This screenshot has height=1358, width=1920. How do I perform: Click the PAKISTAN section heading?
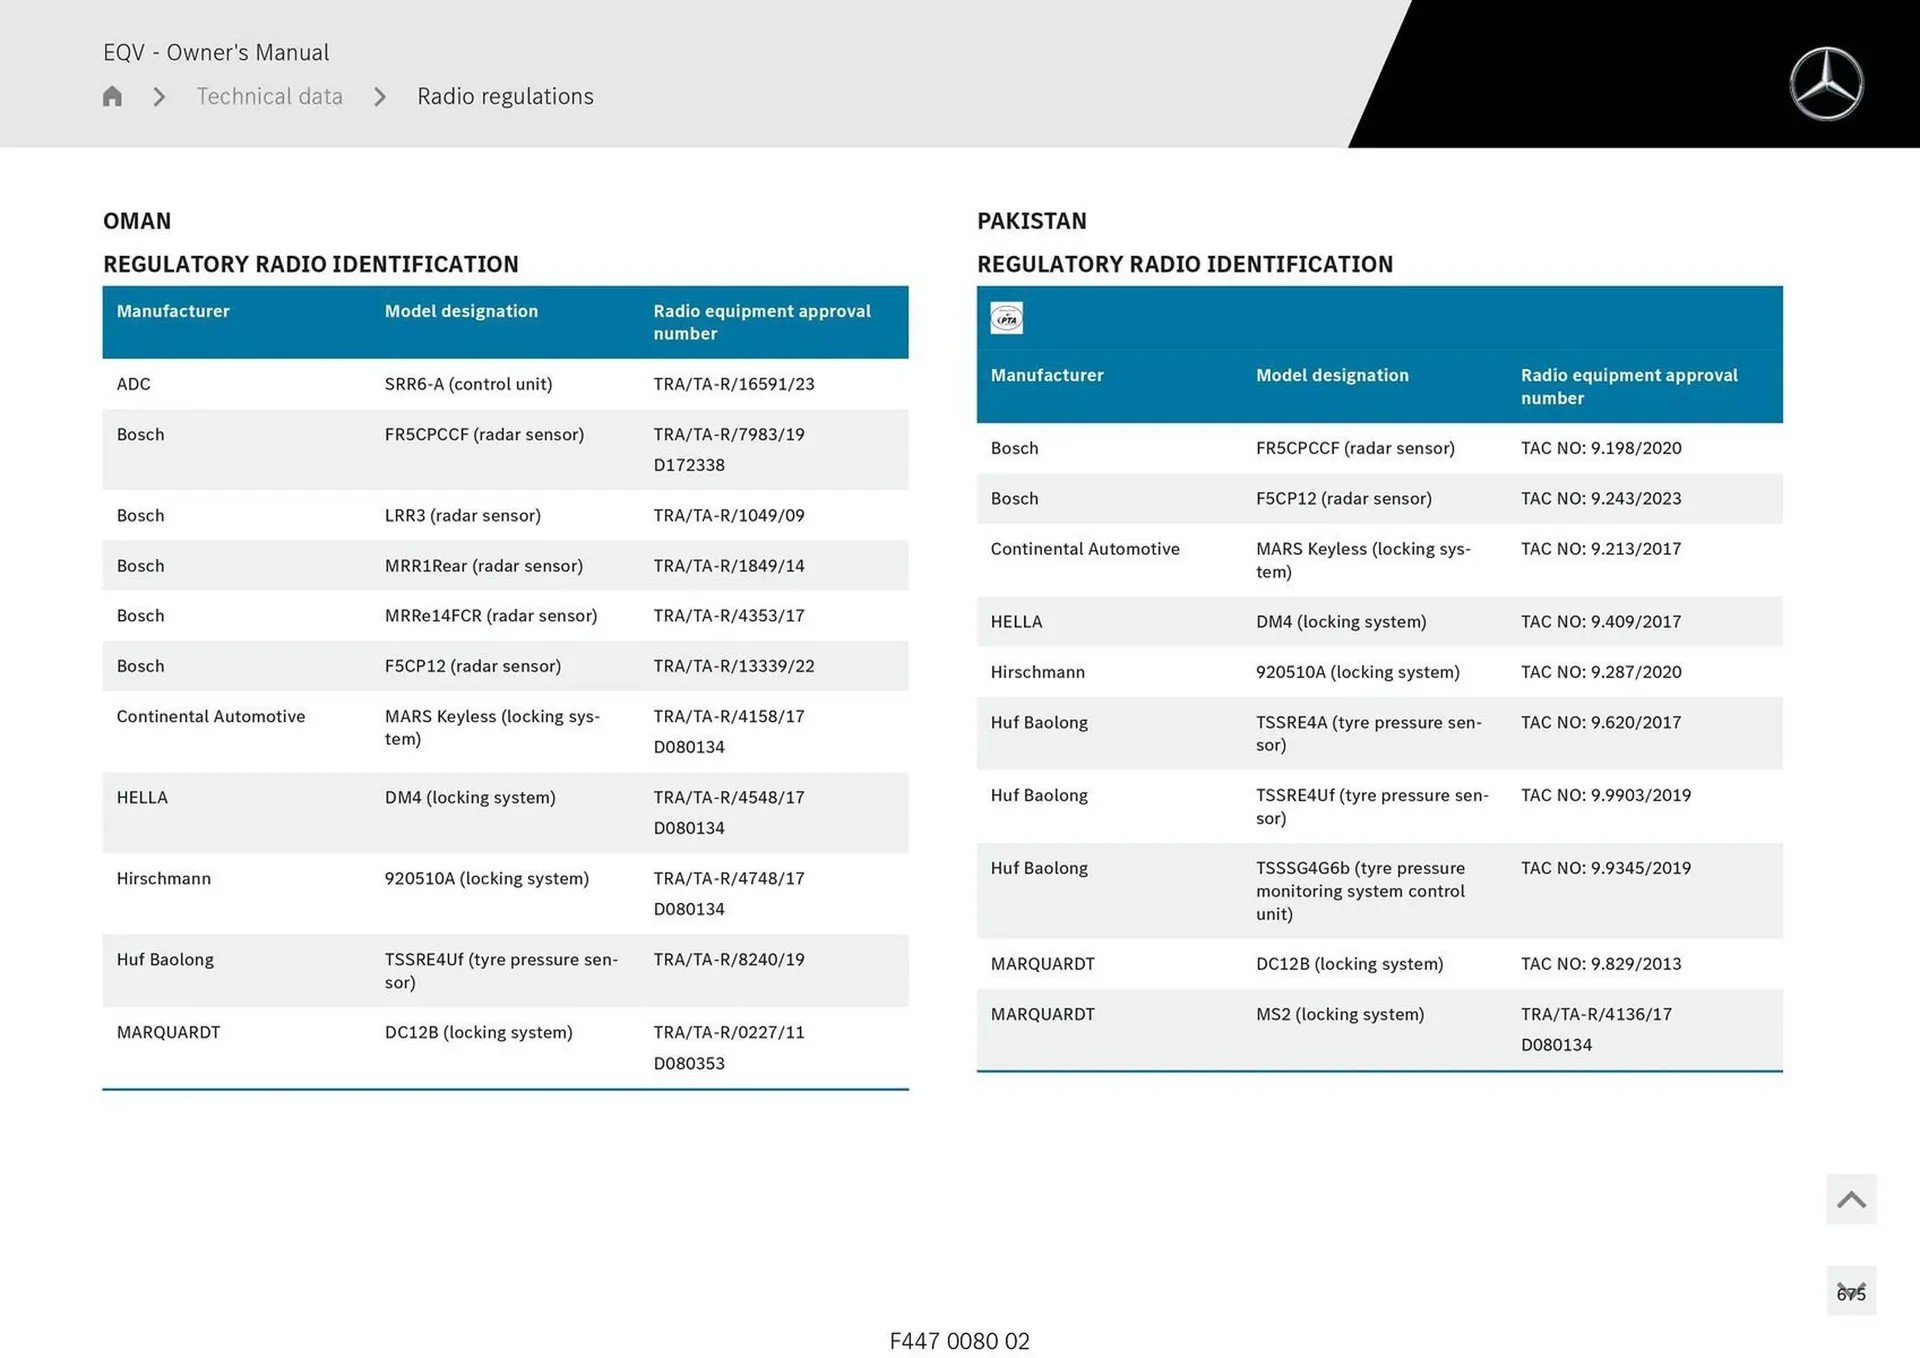coord(1031,221)
